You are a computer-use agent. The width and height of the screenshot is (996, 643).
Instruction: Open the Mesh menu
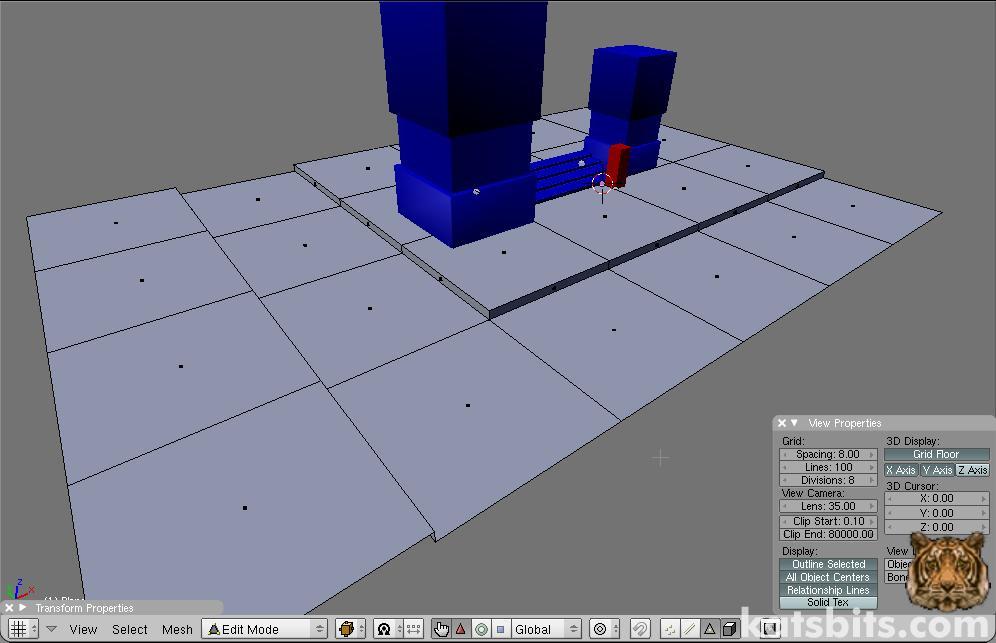click(177, 629)
